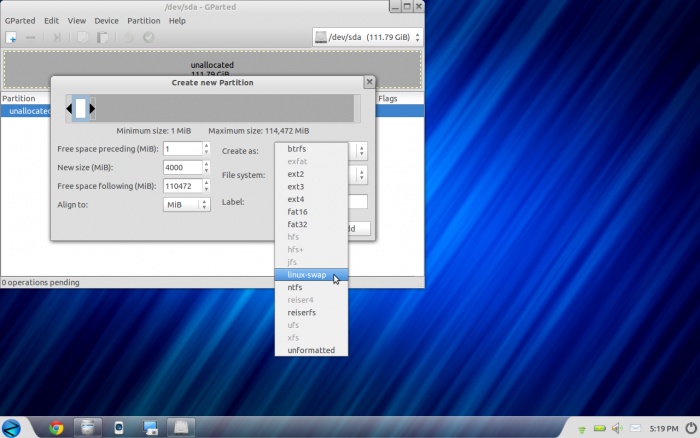Expand the Create as dropdown arrow
The height and width of the screenshot is (438, 700).
tap(361, 150)
